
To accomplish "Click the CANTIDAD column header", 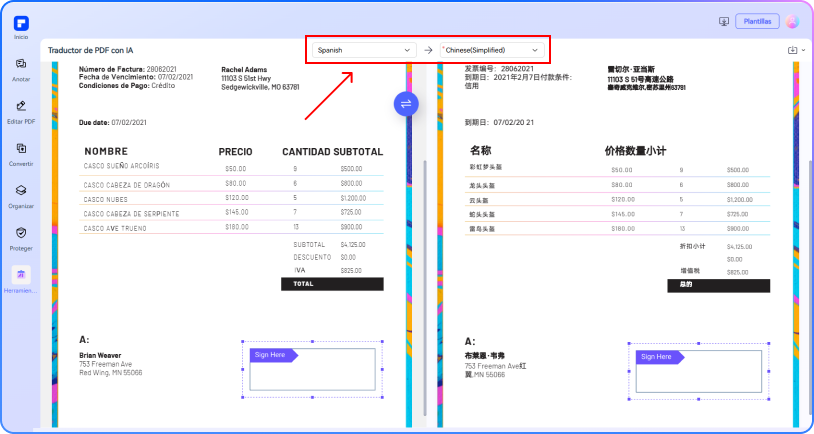I will (x=306, y=152).
